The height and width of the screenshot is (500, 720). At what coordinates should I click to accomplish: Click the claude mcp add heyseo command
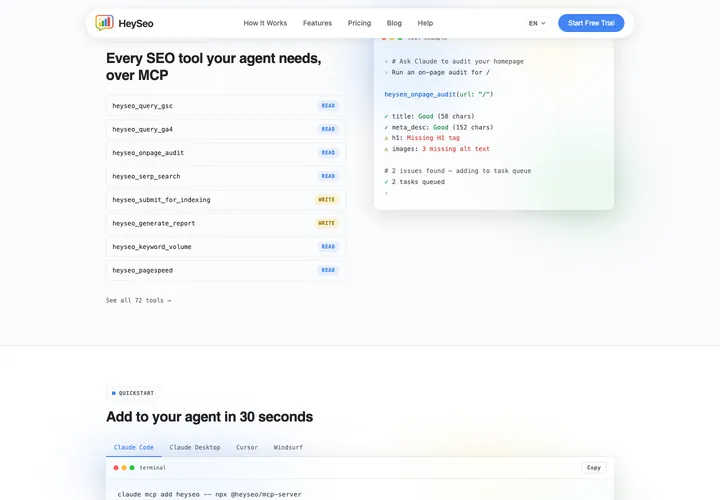click(209, 494)
